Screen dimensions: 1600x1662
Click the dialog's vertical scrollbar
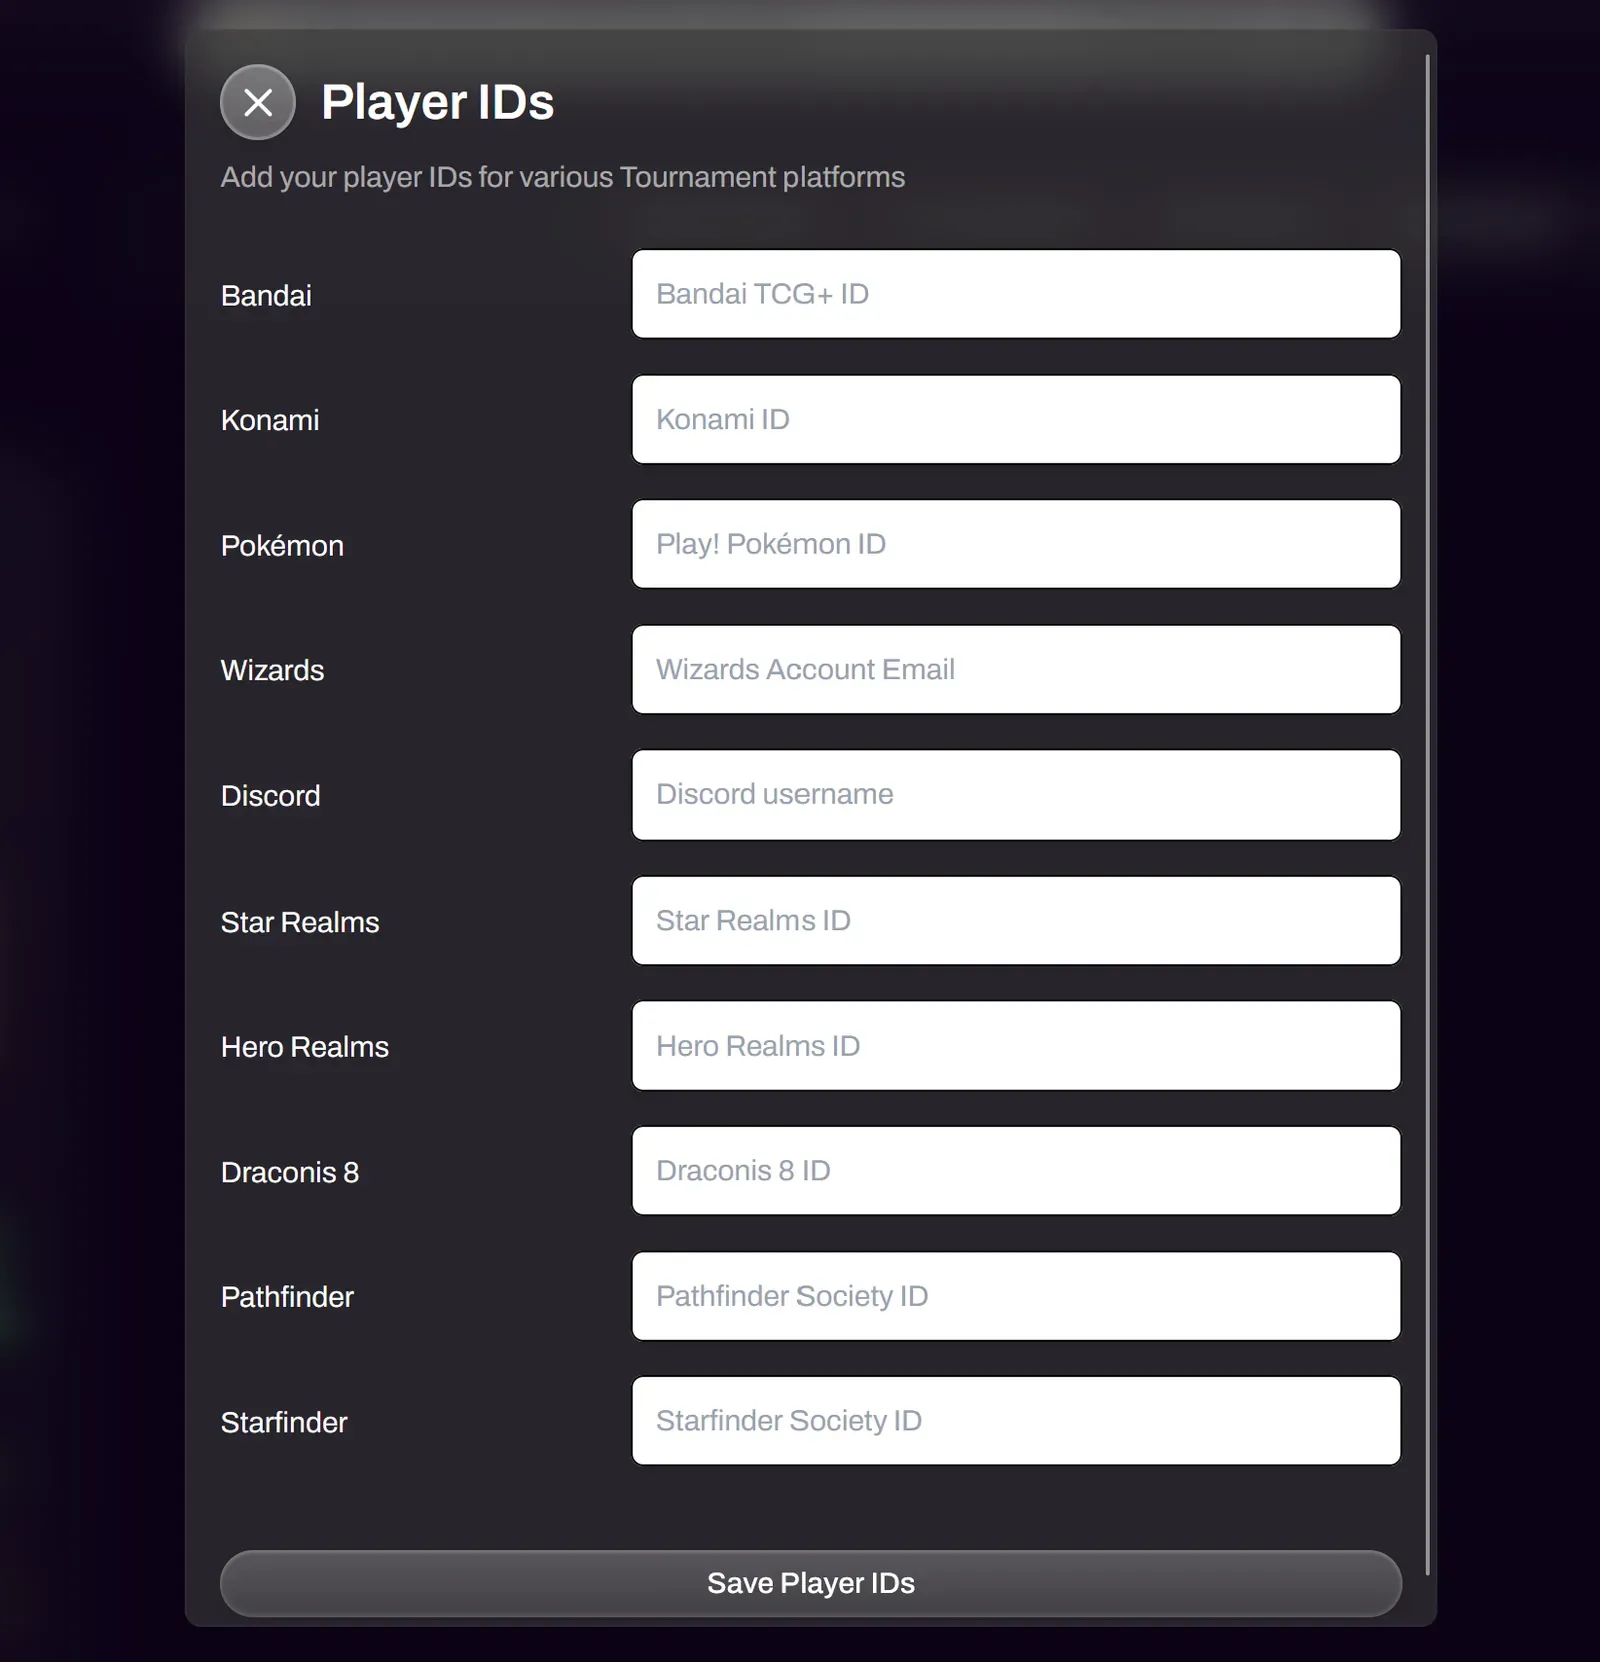(x=1427, y=815)
